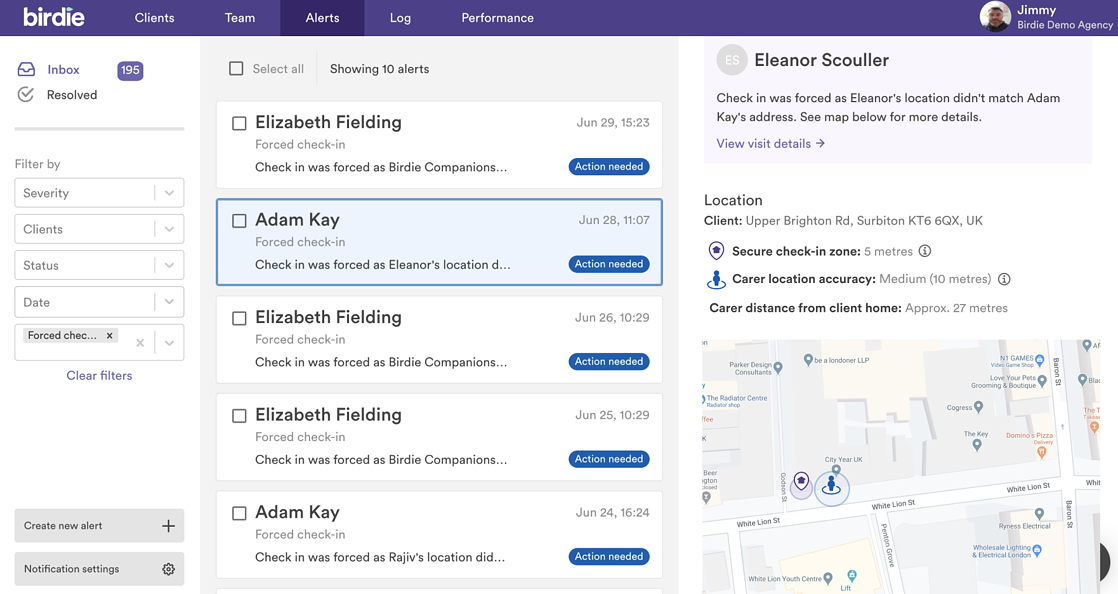Check the Elizabeth Fielding Jun 29 alert
Screen dimensions: 1118x594
[240, 123]
